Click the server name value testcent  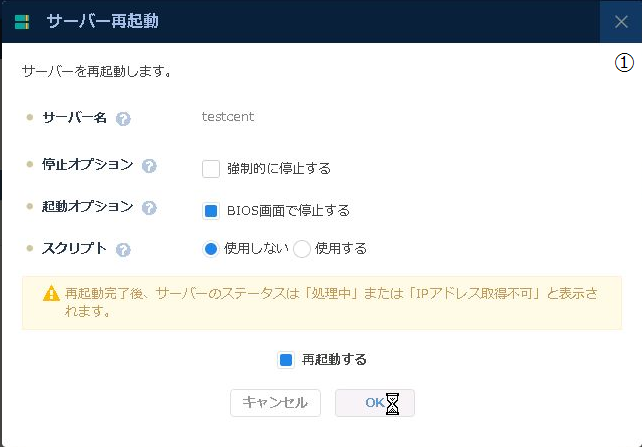(x=228, y=117)
